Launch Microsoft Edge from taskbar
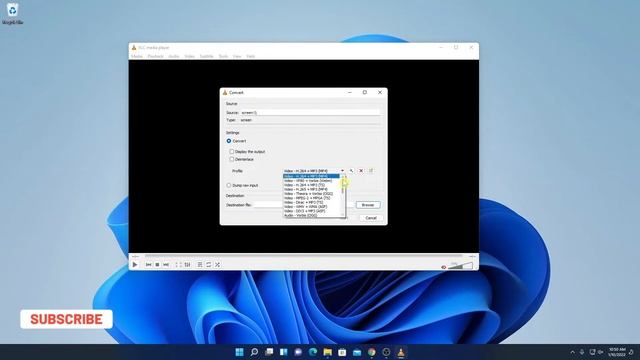Image resolution: width=640 pixels, height=360 pixels. 313,352
